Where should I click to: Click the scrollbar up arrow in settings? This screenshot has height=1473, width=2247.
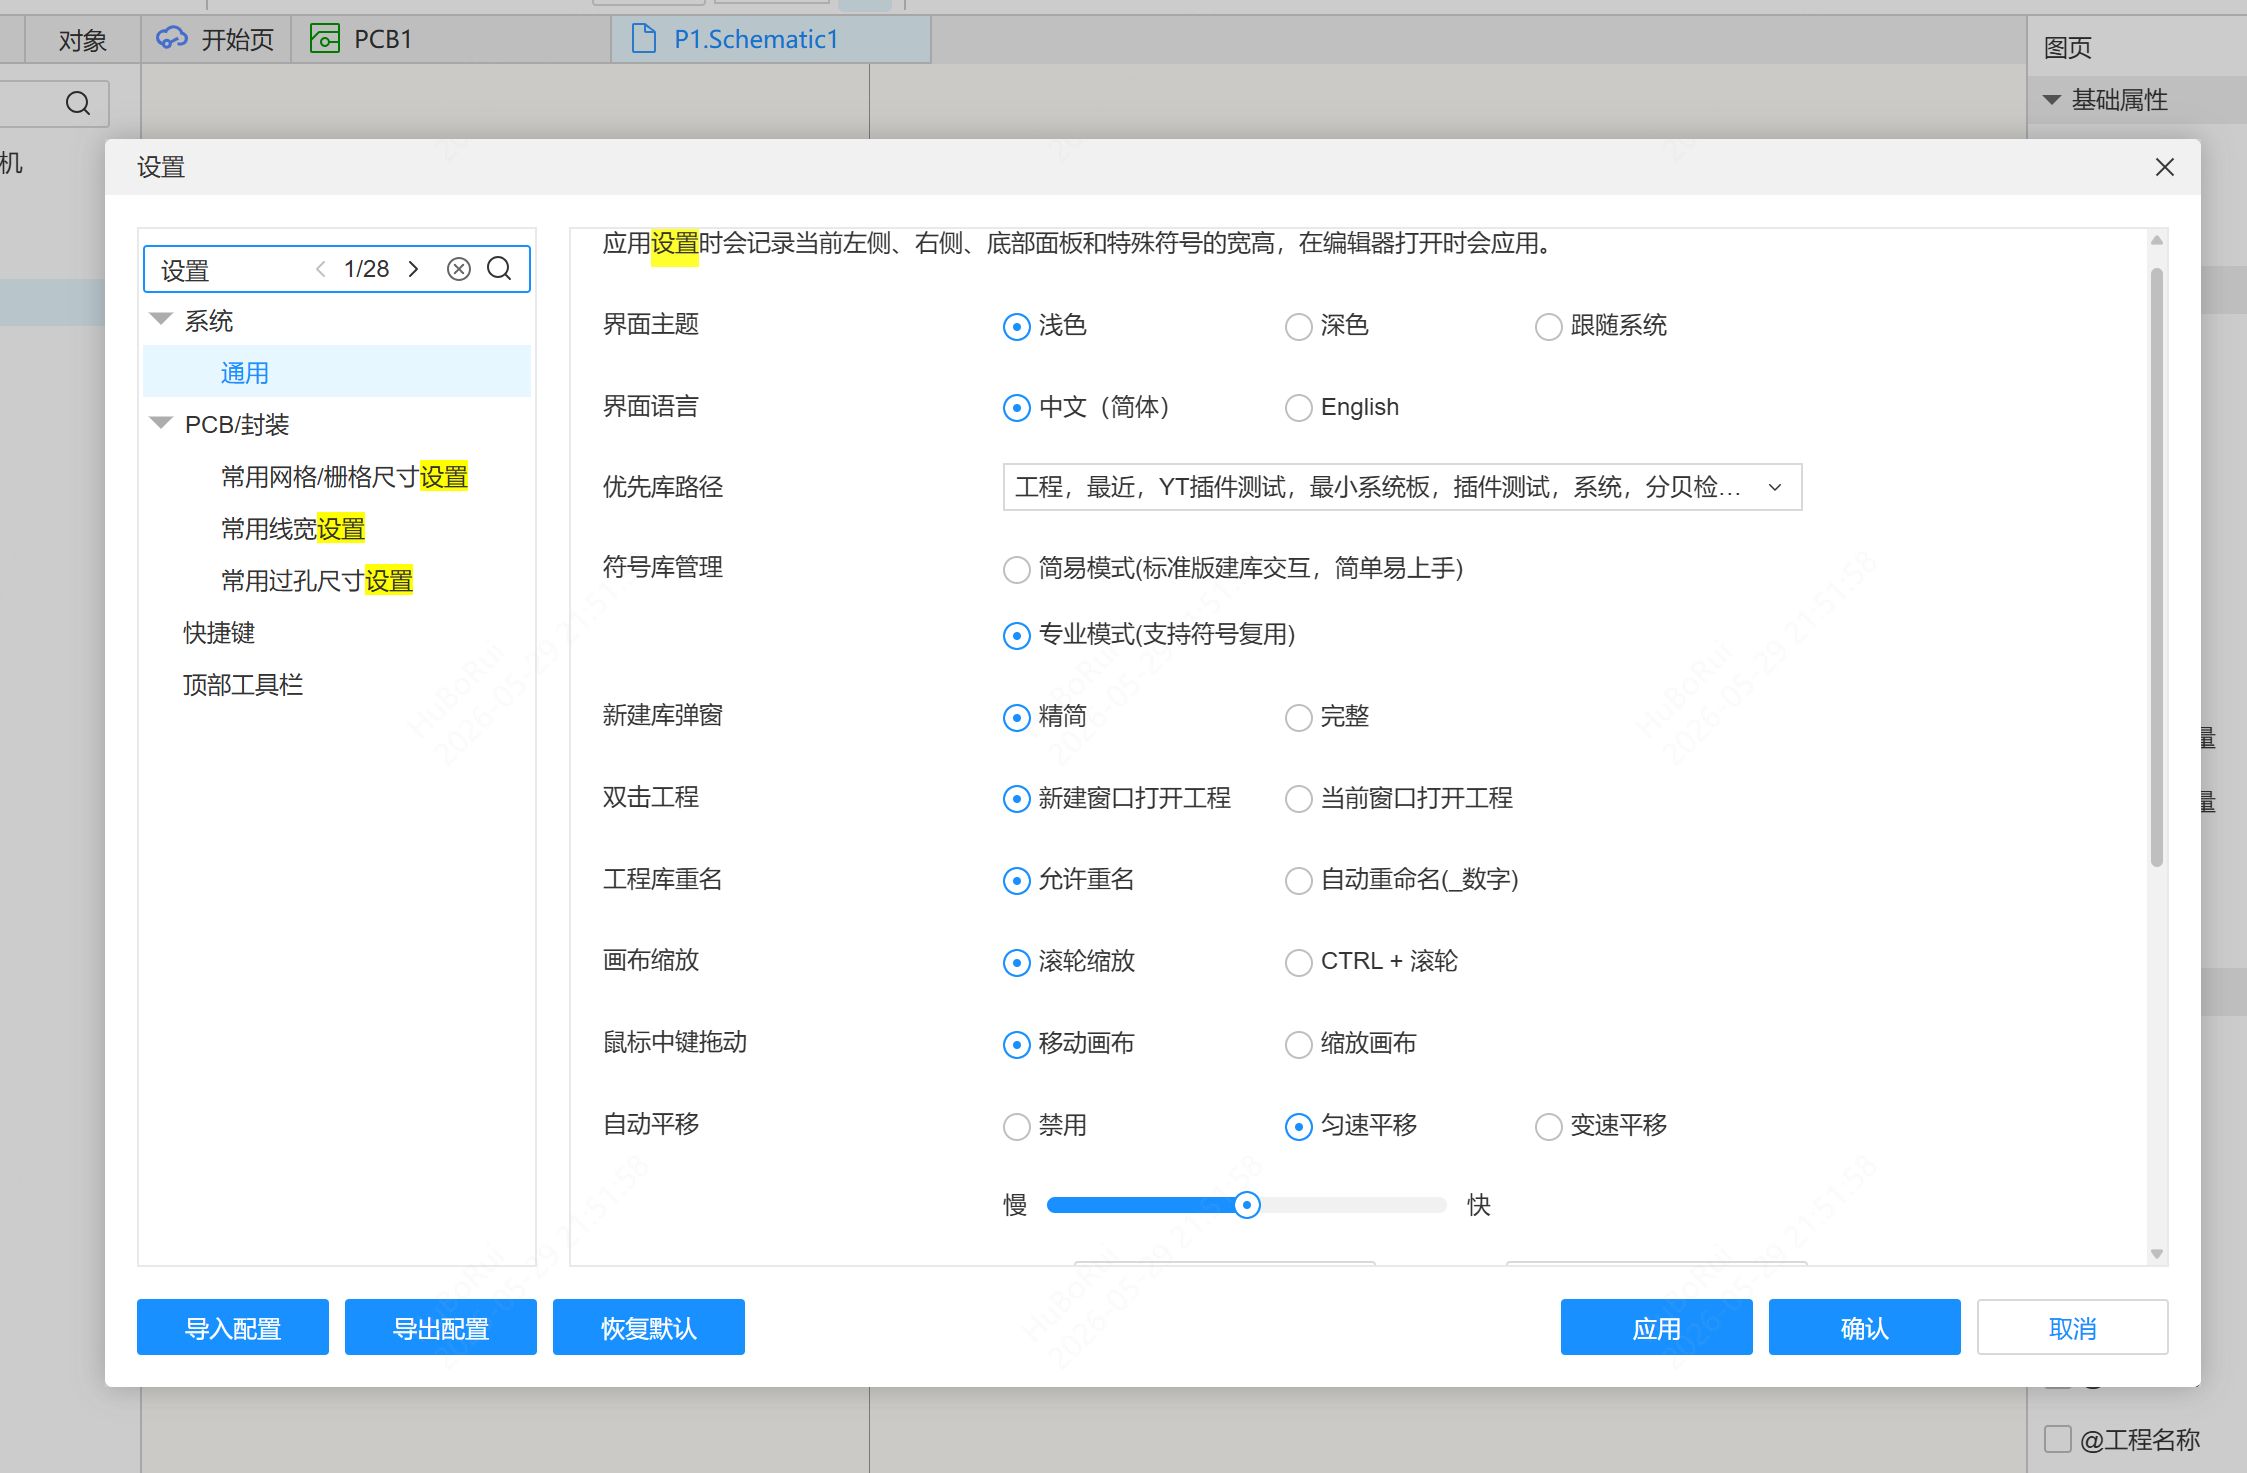click(2157, 240)
